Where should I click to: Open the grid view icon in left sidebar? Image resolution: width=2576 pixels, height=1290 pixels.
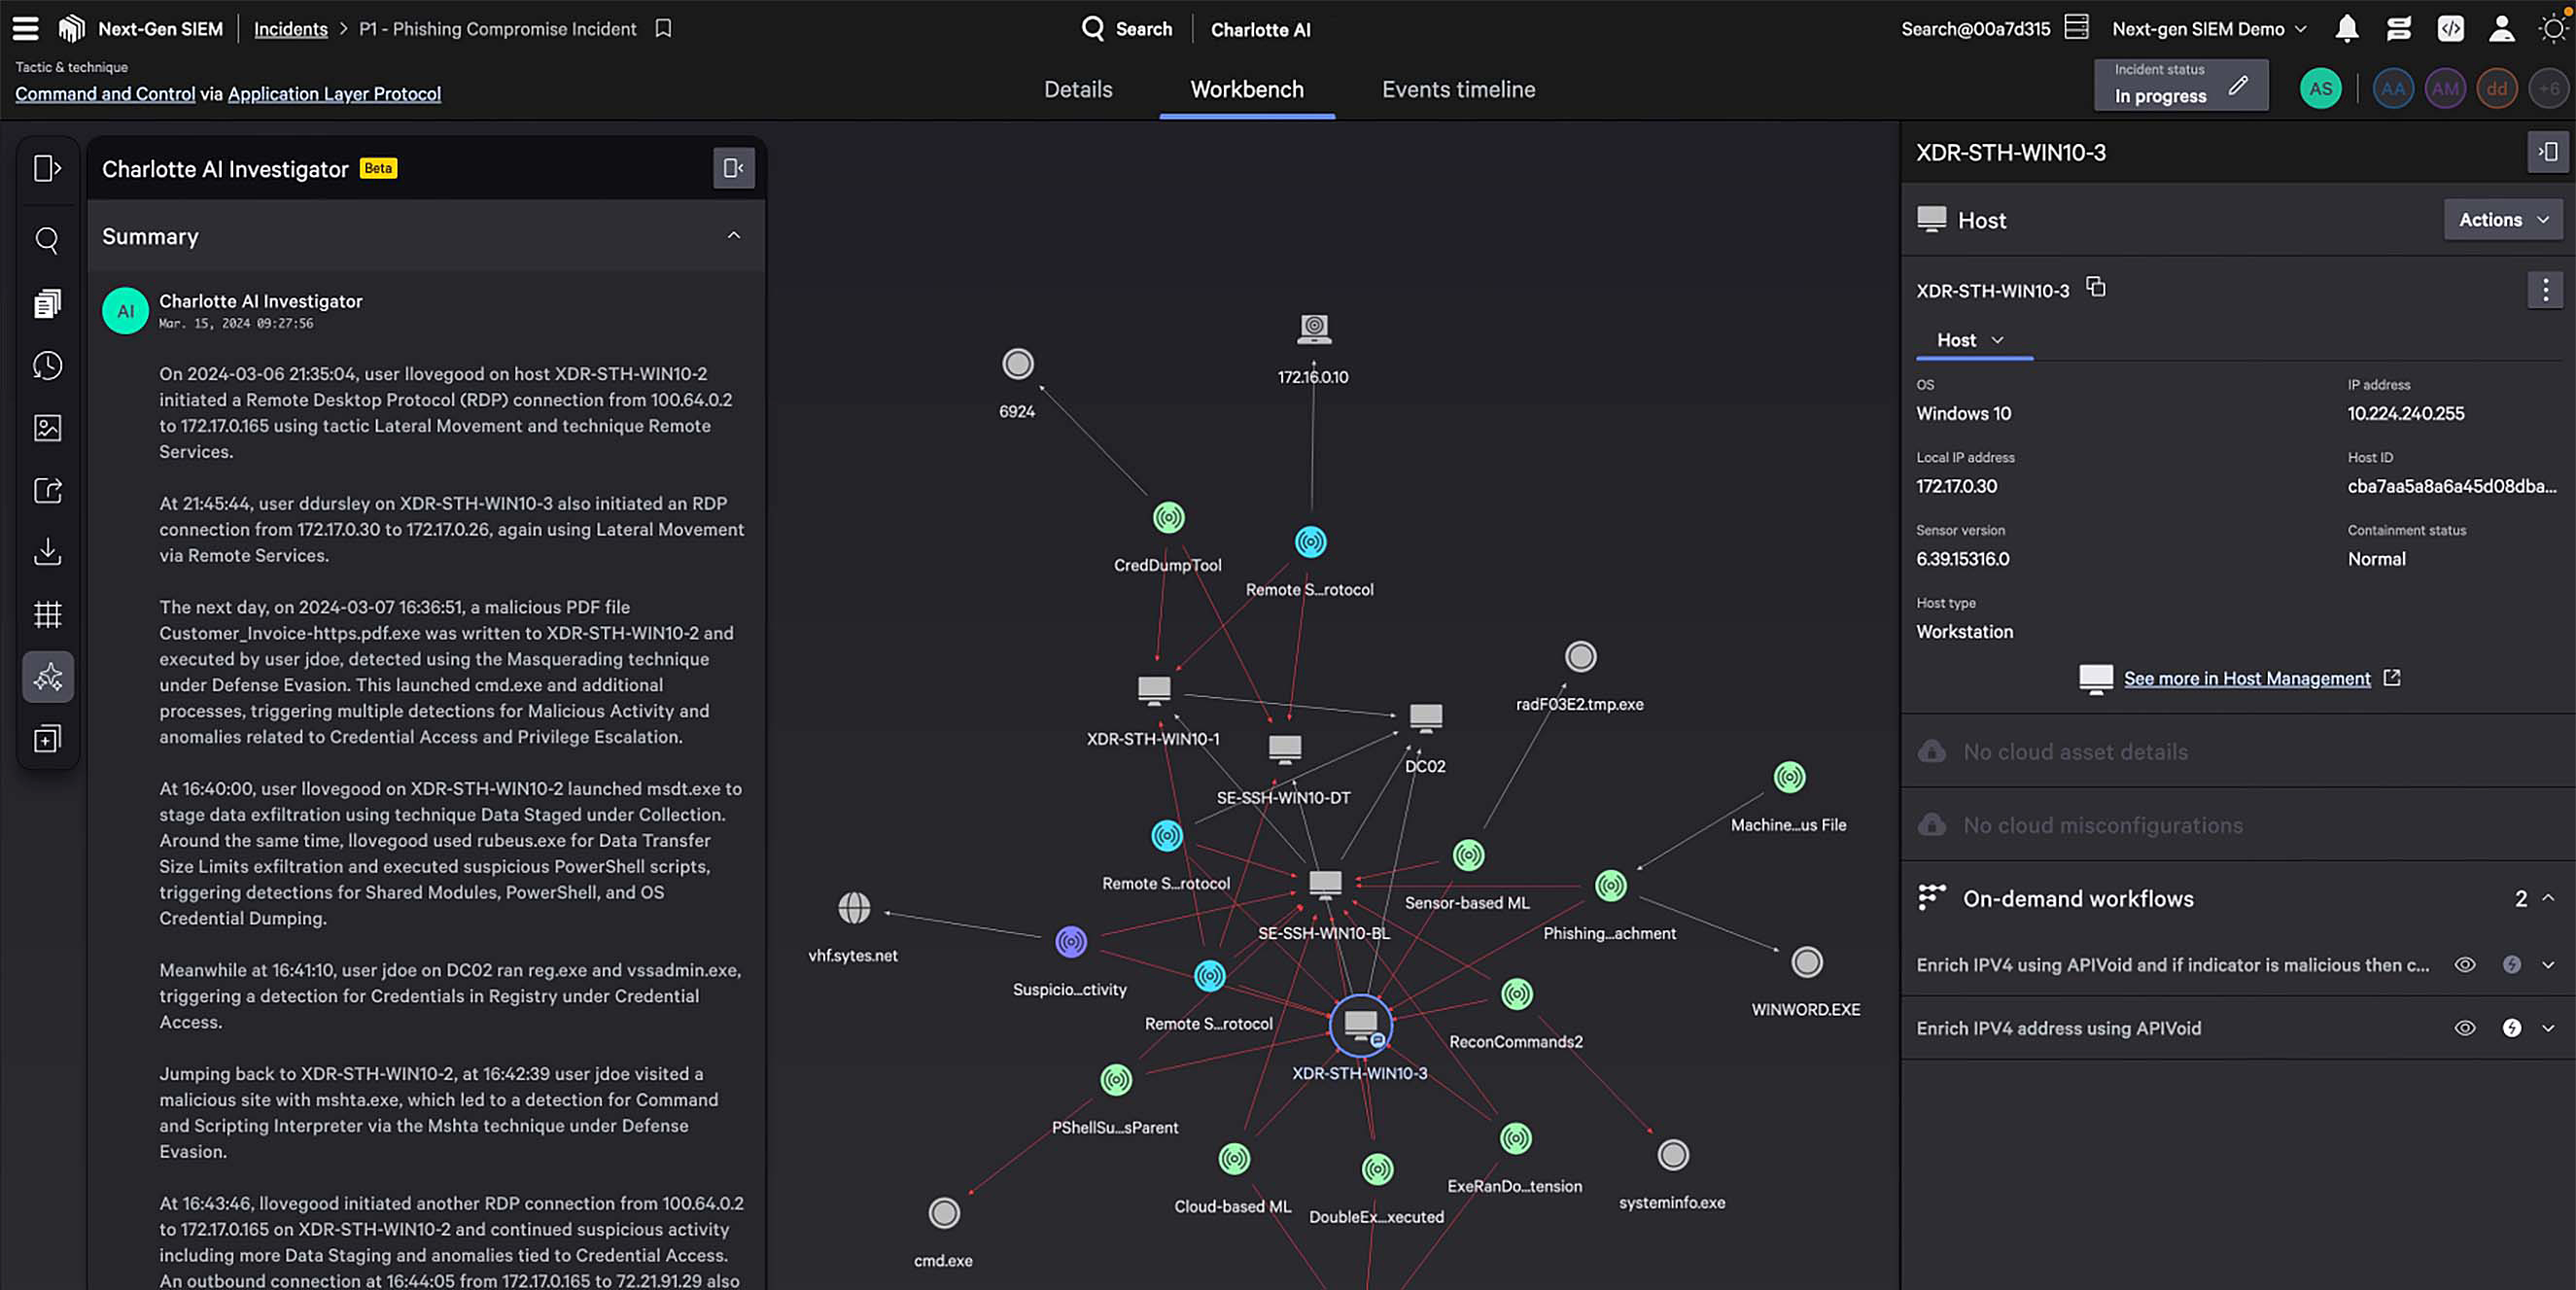(47, 615)
